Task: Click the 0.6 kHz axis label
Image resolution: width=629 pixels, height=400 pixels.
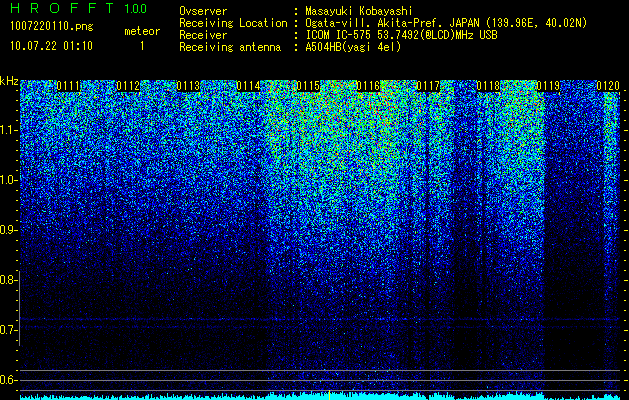Action: tap(8, 380)
